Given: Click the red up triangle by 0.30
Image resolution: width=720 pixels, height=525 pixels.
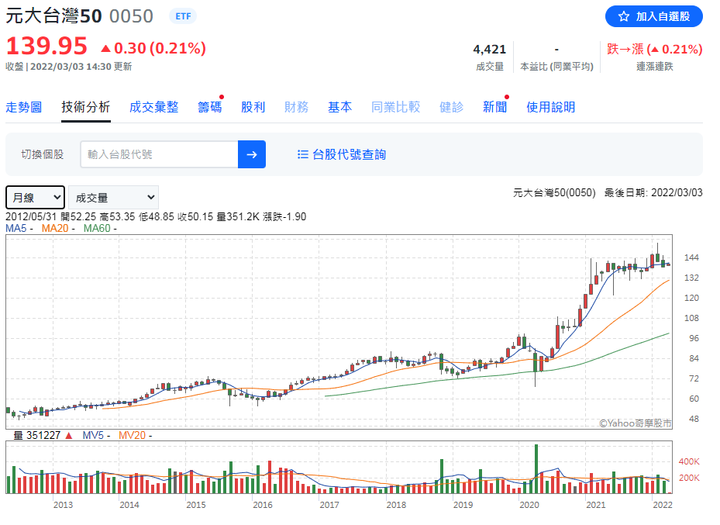Looking at the screenshot, I should (106, 48).
